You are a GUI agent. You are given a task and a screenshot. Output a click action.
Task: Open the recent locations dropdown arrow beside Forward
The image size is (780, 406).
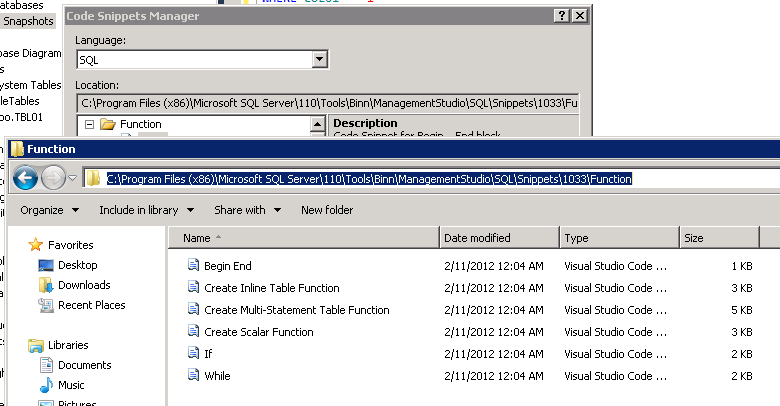click(x=73, y=178)
